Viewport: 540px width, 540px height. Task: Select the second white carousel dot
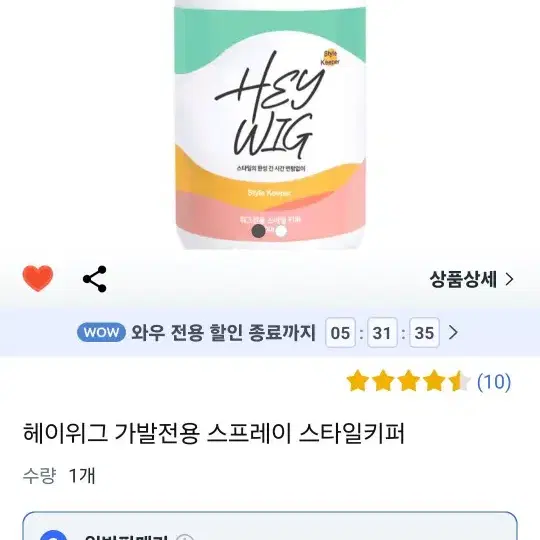coord(281,231)
